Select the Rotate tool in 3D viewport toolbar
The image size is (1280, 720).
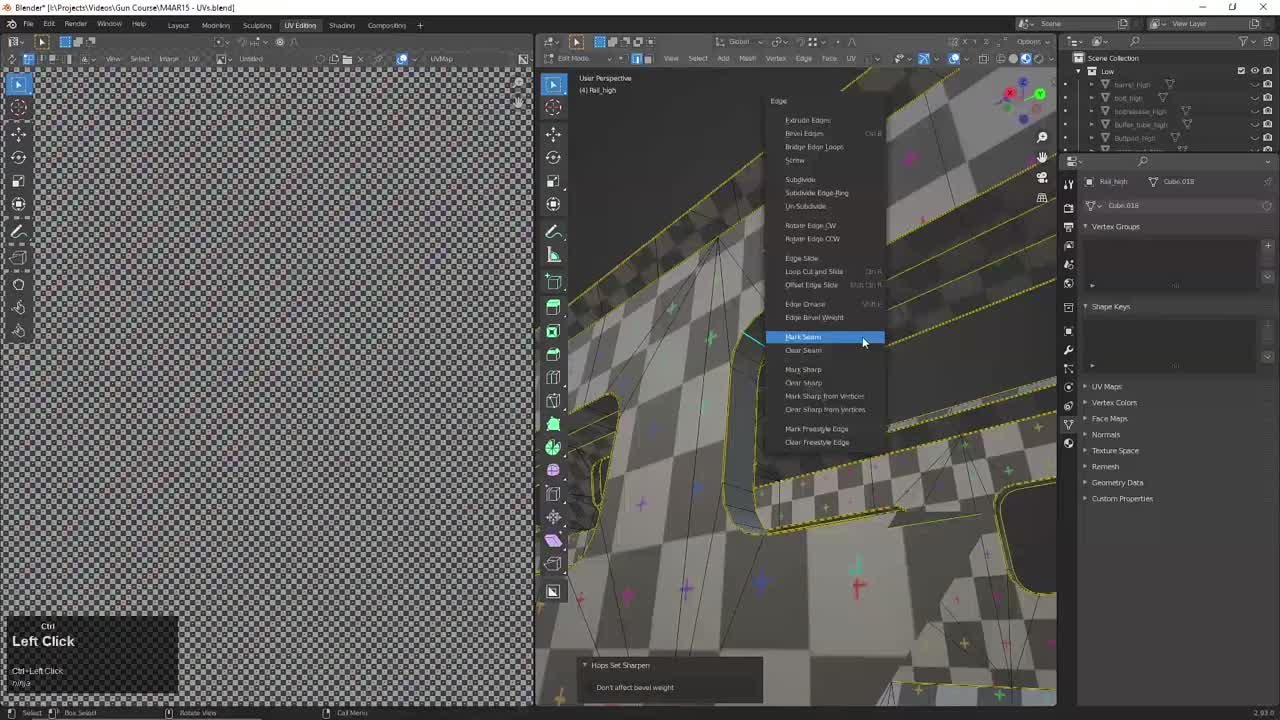(553, 157)
